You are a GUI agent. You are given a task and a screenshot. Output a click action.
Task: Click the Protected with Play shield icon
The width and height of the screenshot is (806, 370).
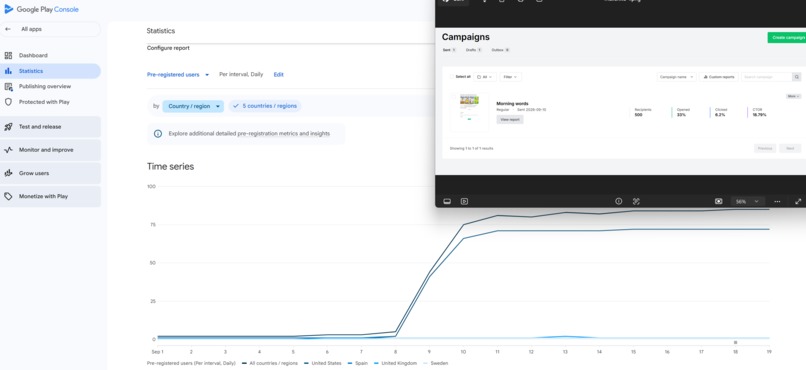tap(8, 102)
